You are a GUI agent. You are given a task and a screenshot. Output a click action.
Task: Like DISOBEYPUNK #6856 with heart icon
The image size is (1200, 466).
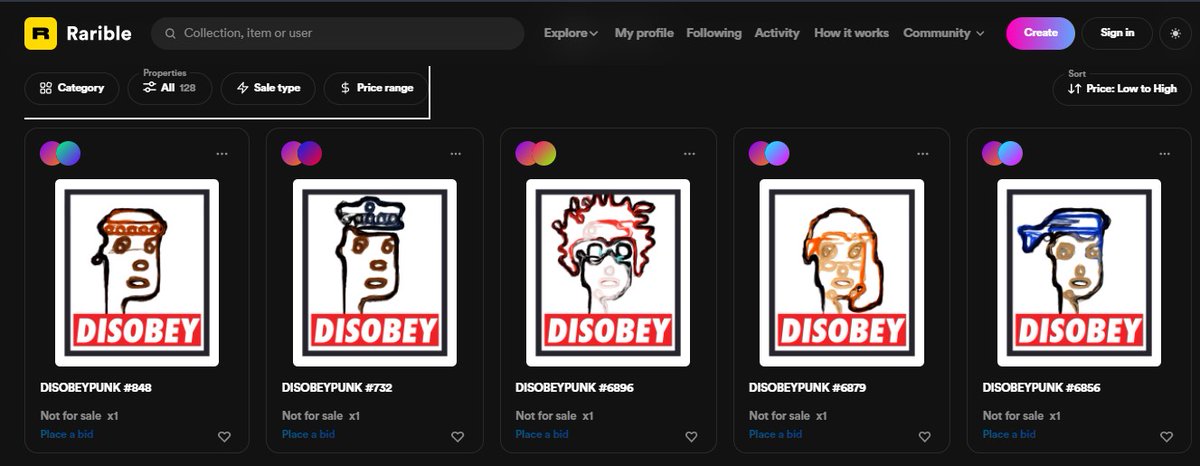tap(1166, 436)
